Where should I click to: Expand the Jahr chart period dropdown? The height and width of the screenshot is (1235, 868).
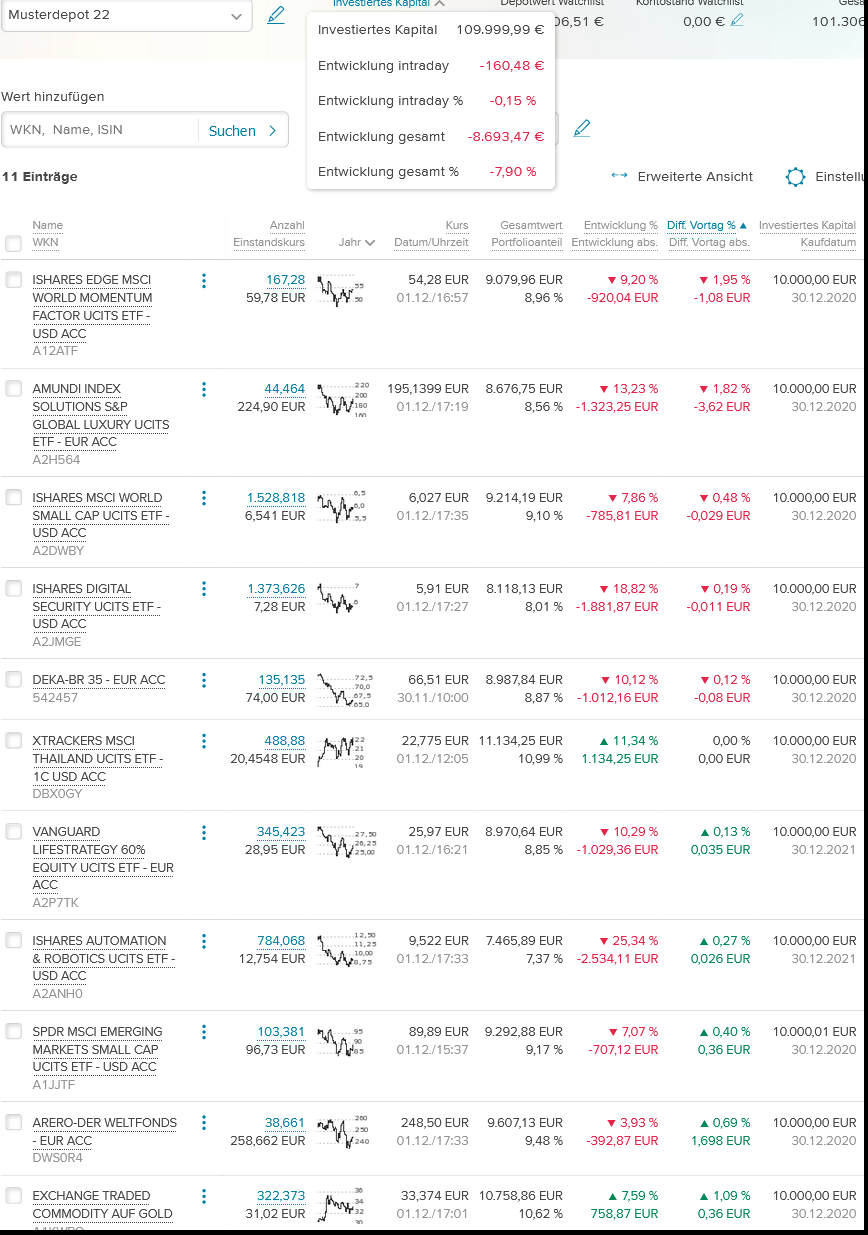coord(357,243)
